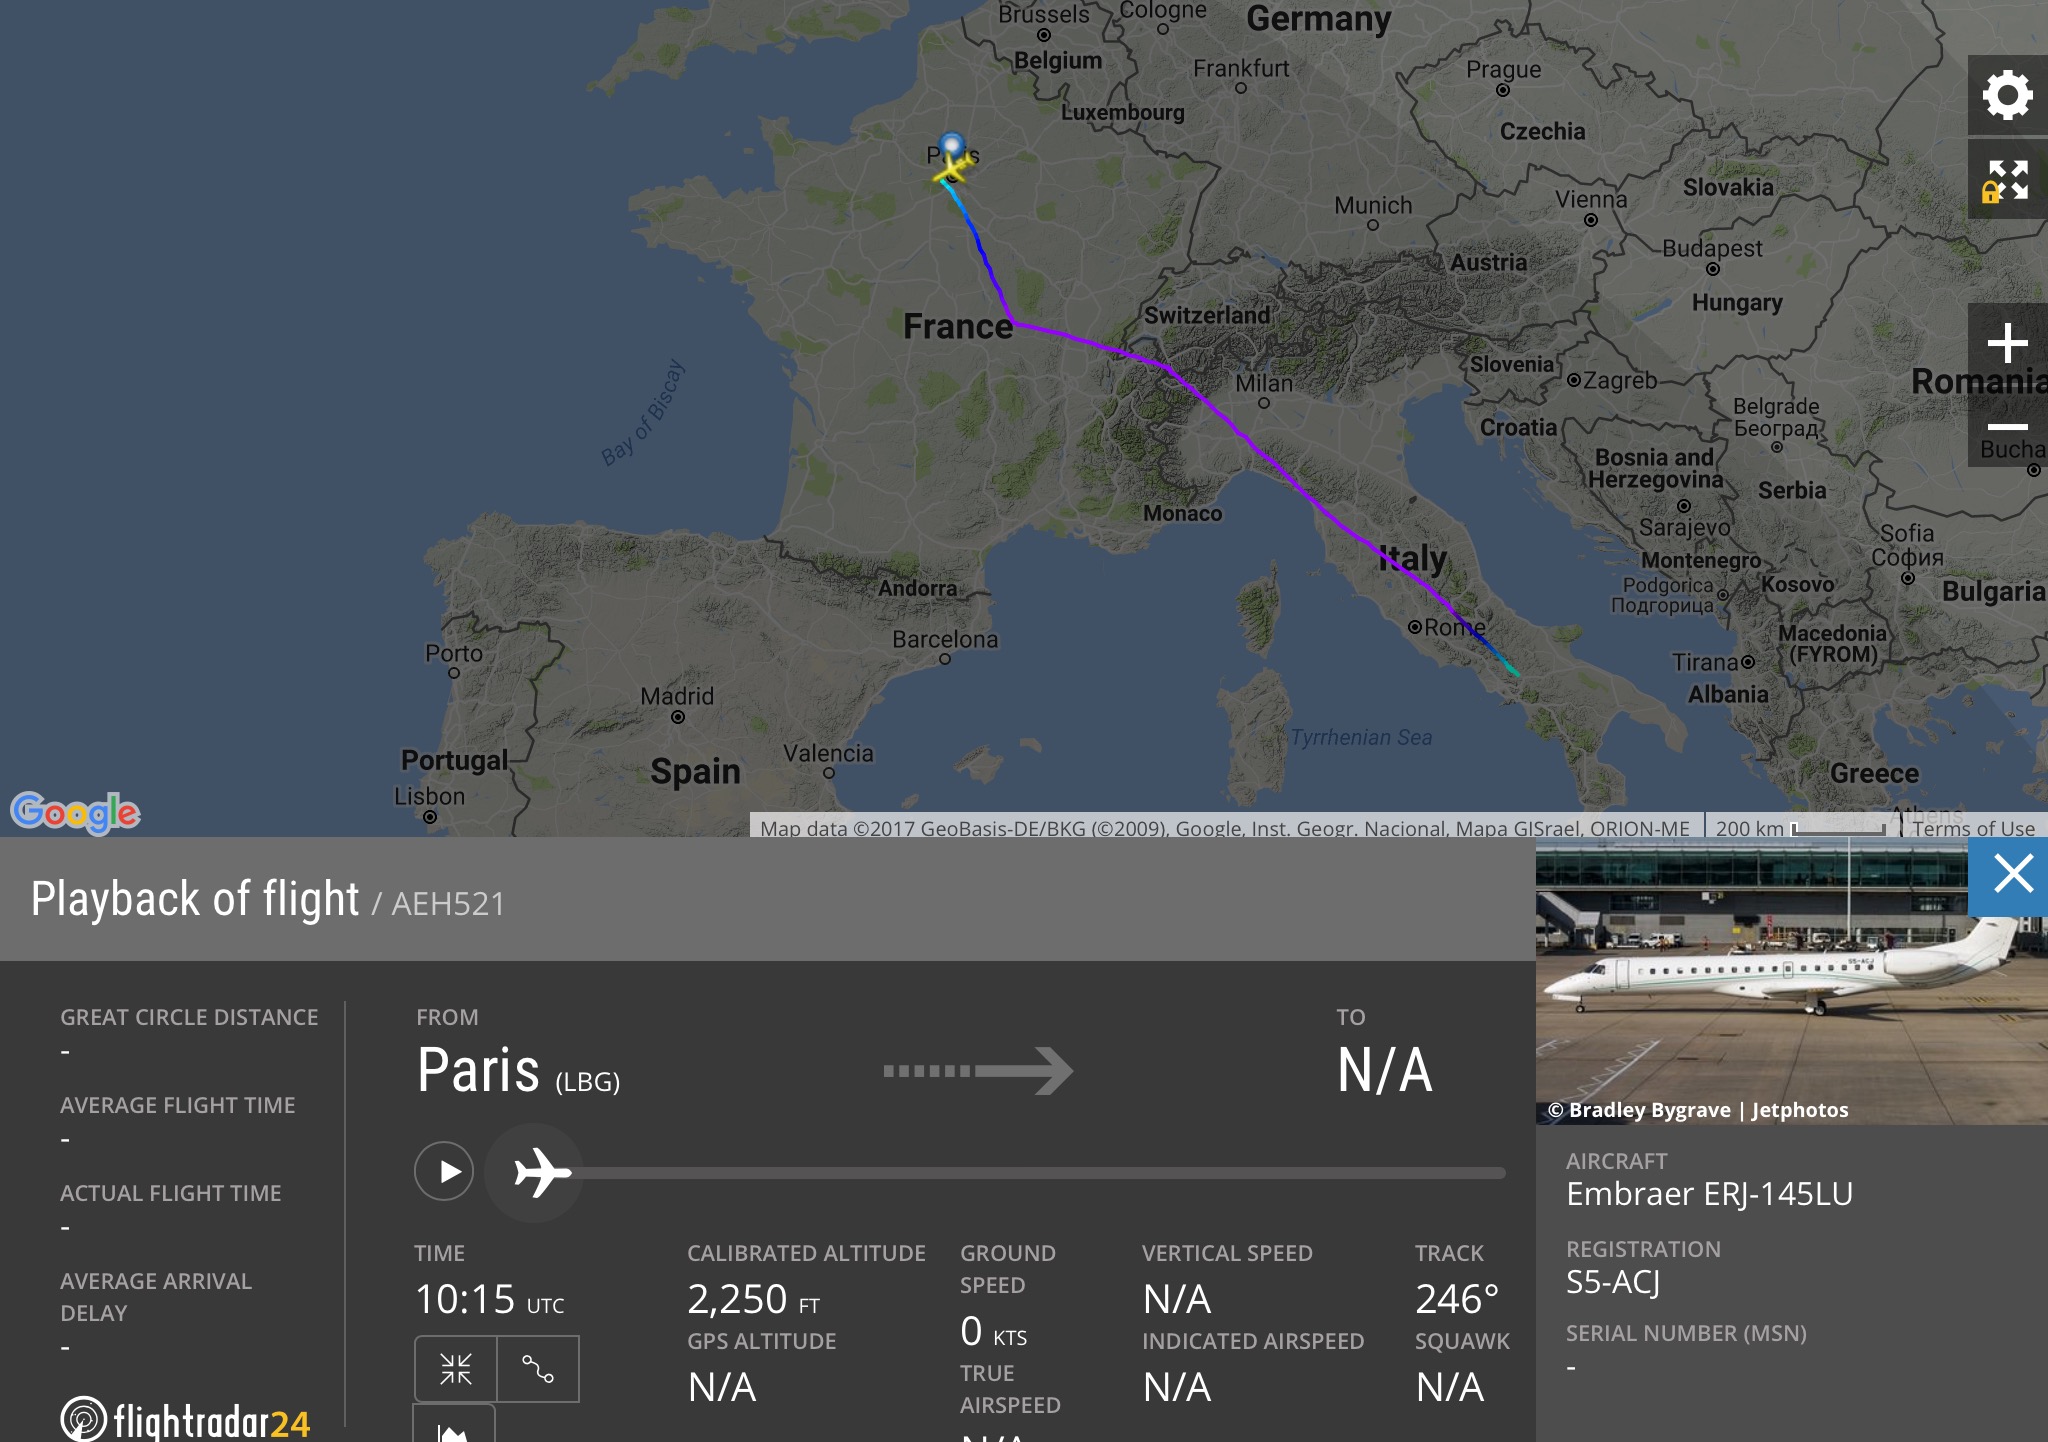This screenshot has width=2048, height=1442.
Task: Open the map settings gear
Action: coord(2007,96)
